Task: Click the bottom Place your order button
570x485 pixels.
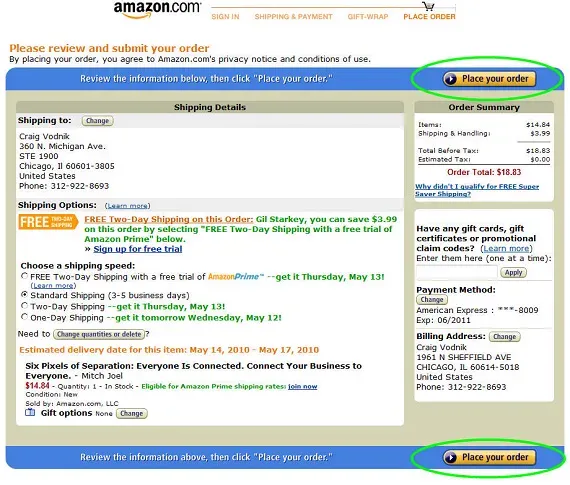Action: 489,457
